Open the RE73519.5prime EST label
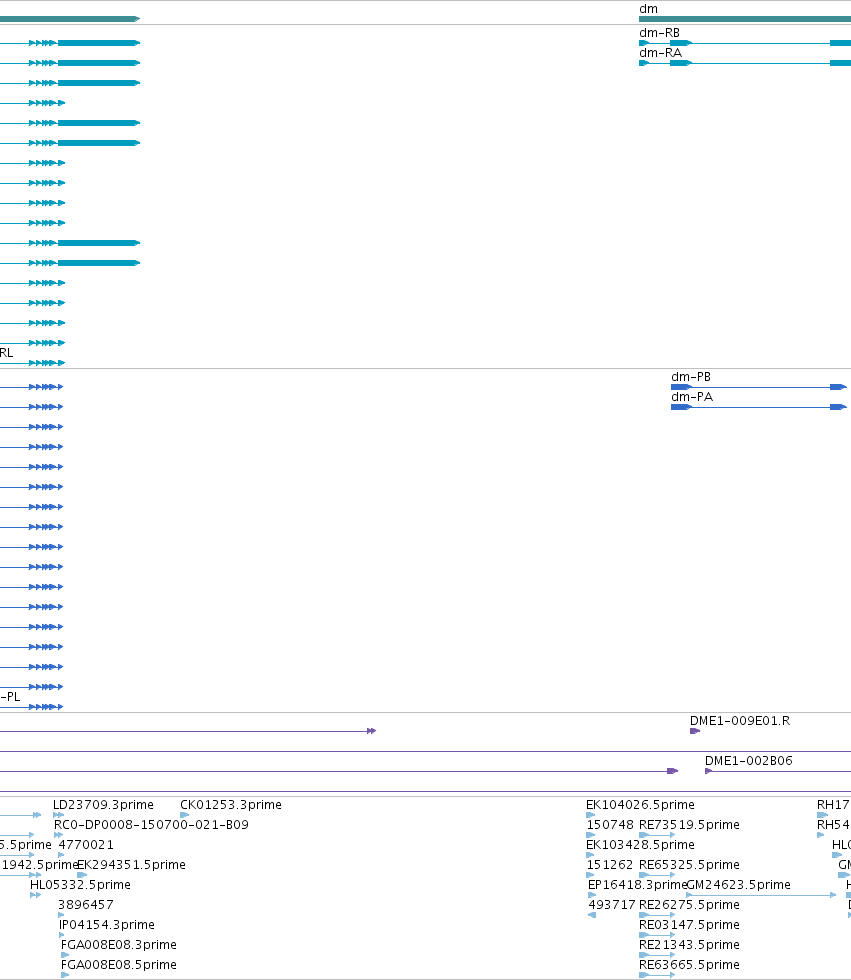This screenshot has width=851, height=980. [689, 825]
